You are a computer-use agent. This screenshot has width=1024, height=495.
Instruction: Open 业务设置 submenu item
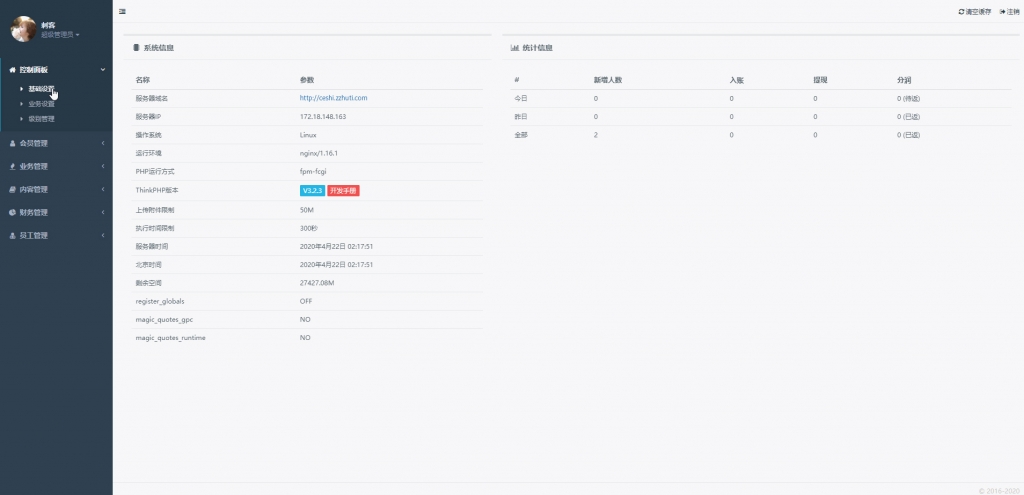[41, 103]
